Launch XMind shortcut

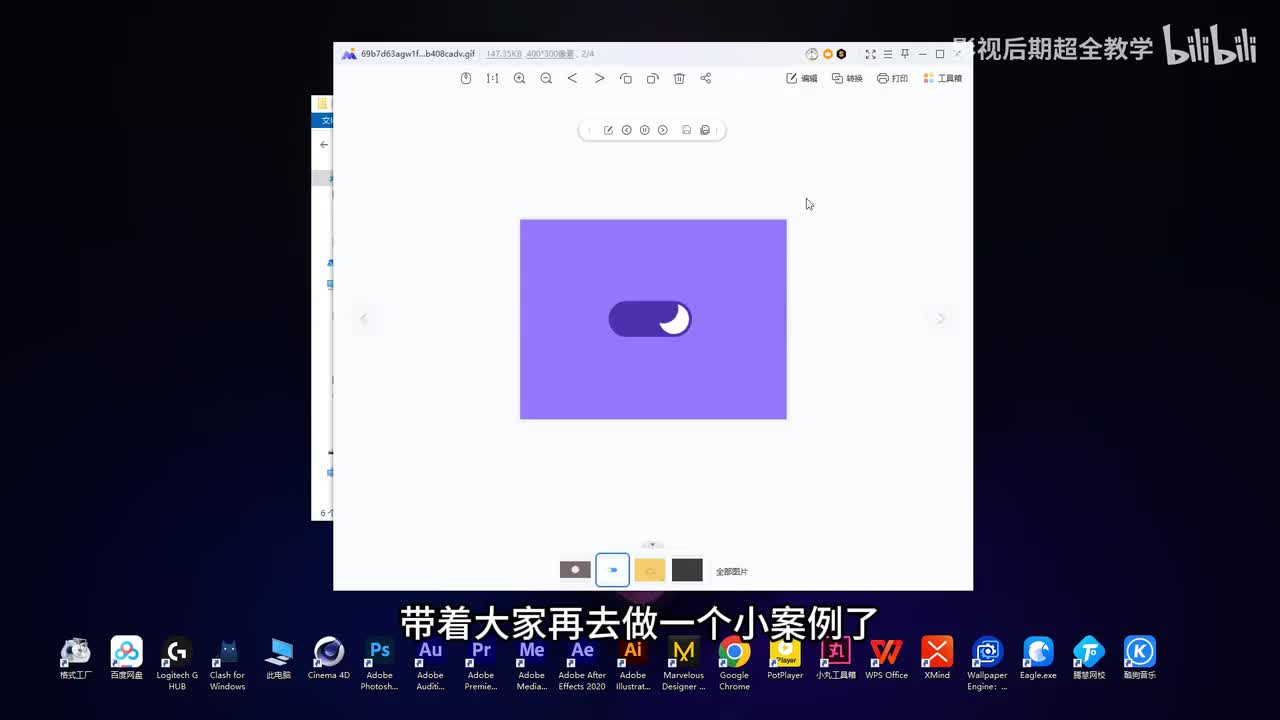[937, 661]
